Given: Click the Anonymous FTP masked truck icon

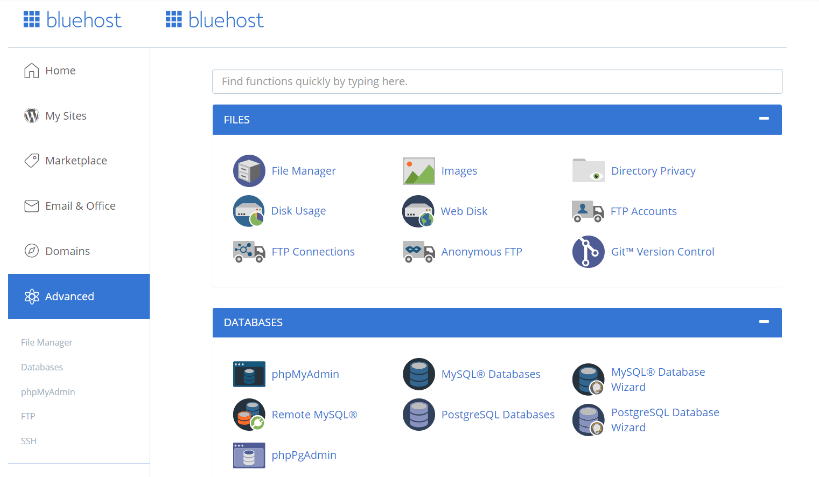Looking at the screenshot, I should tap(419, 251).
